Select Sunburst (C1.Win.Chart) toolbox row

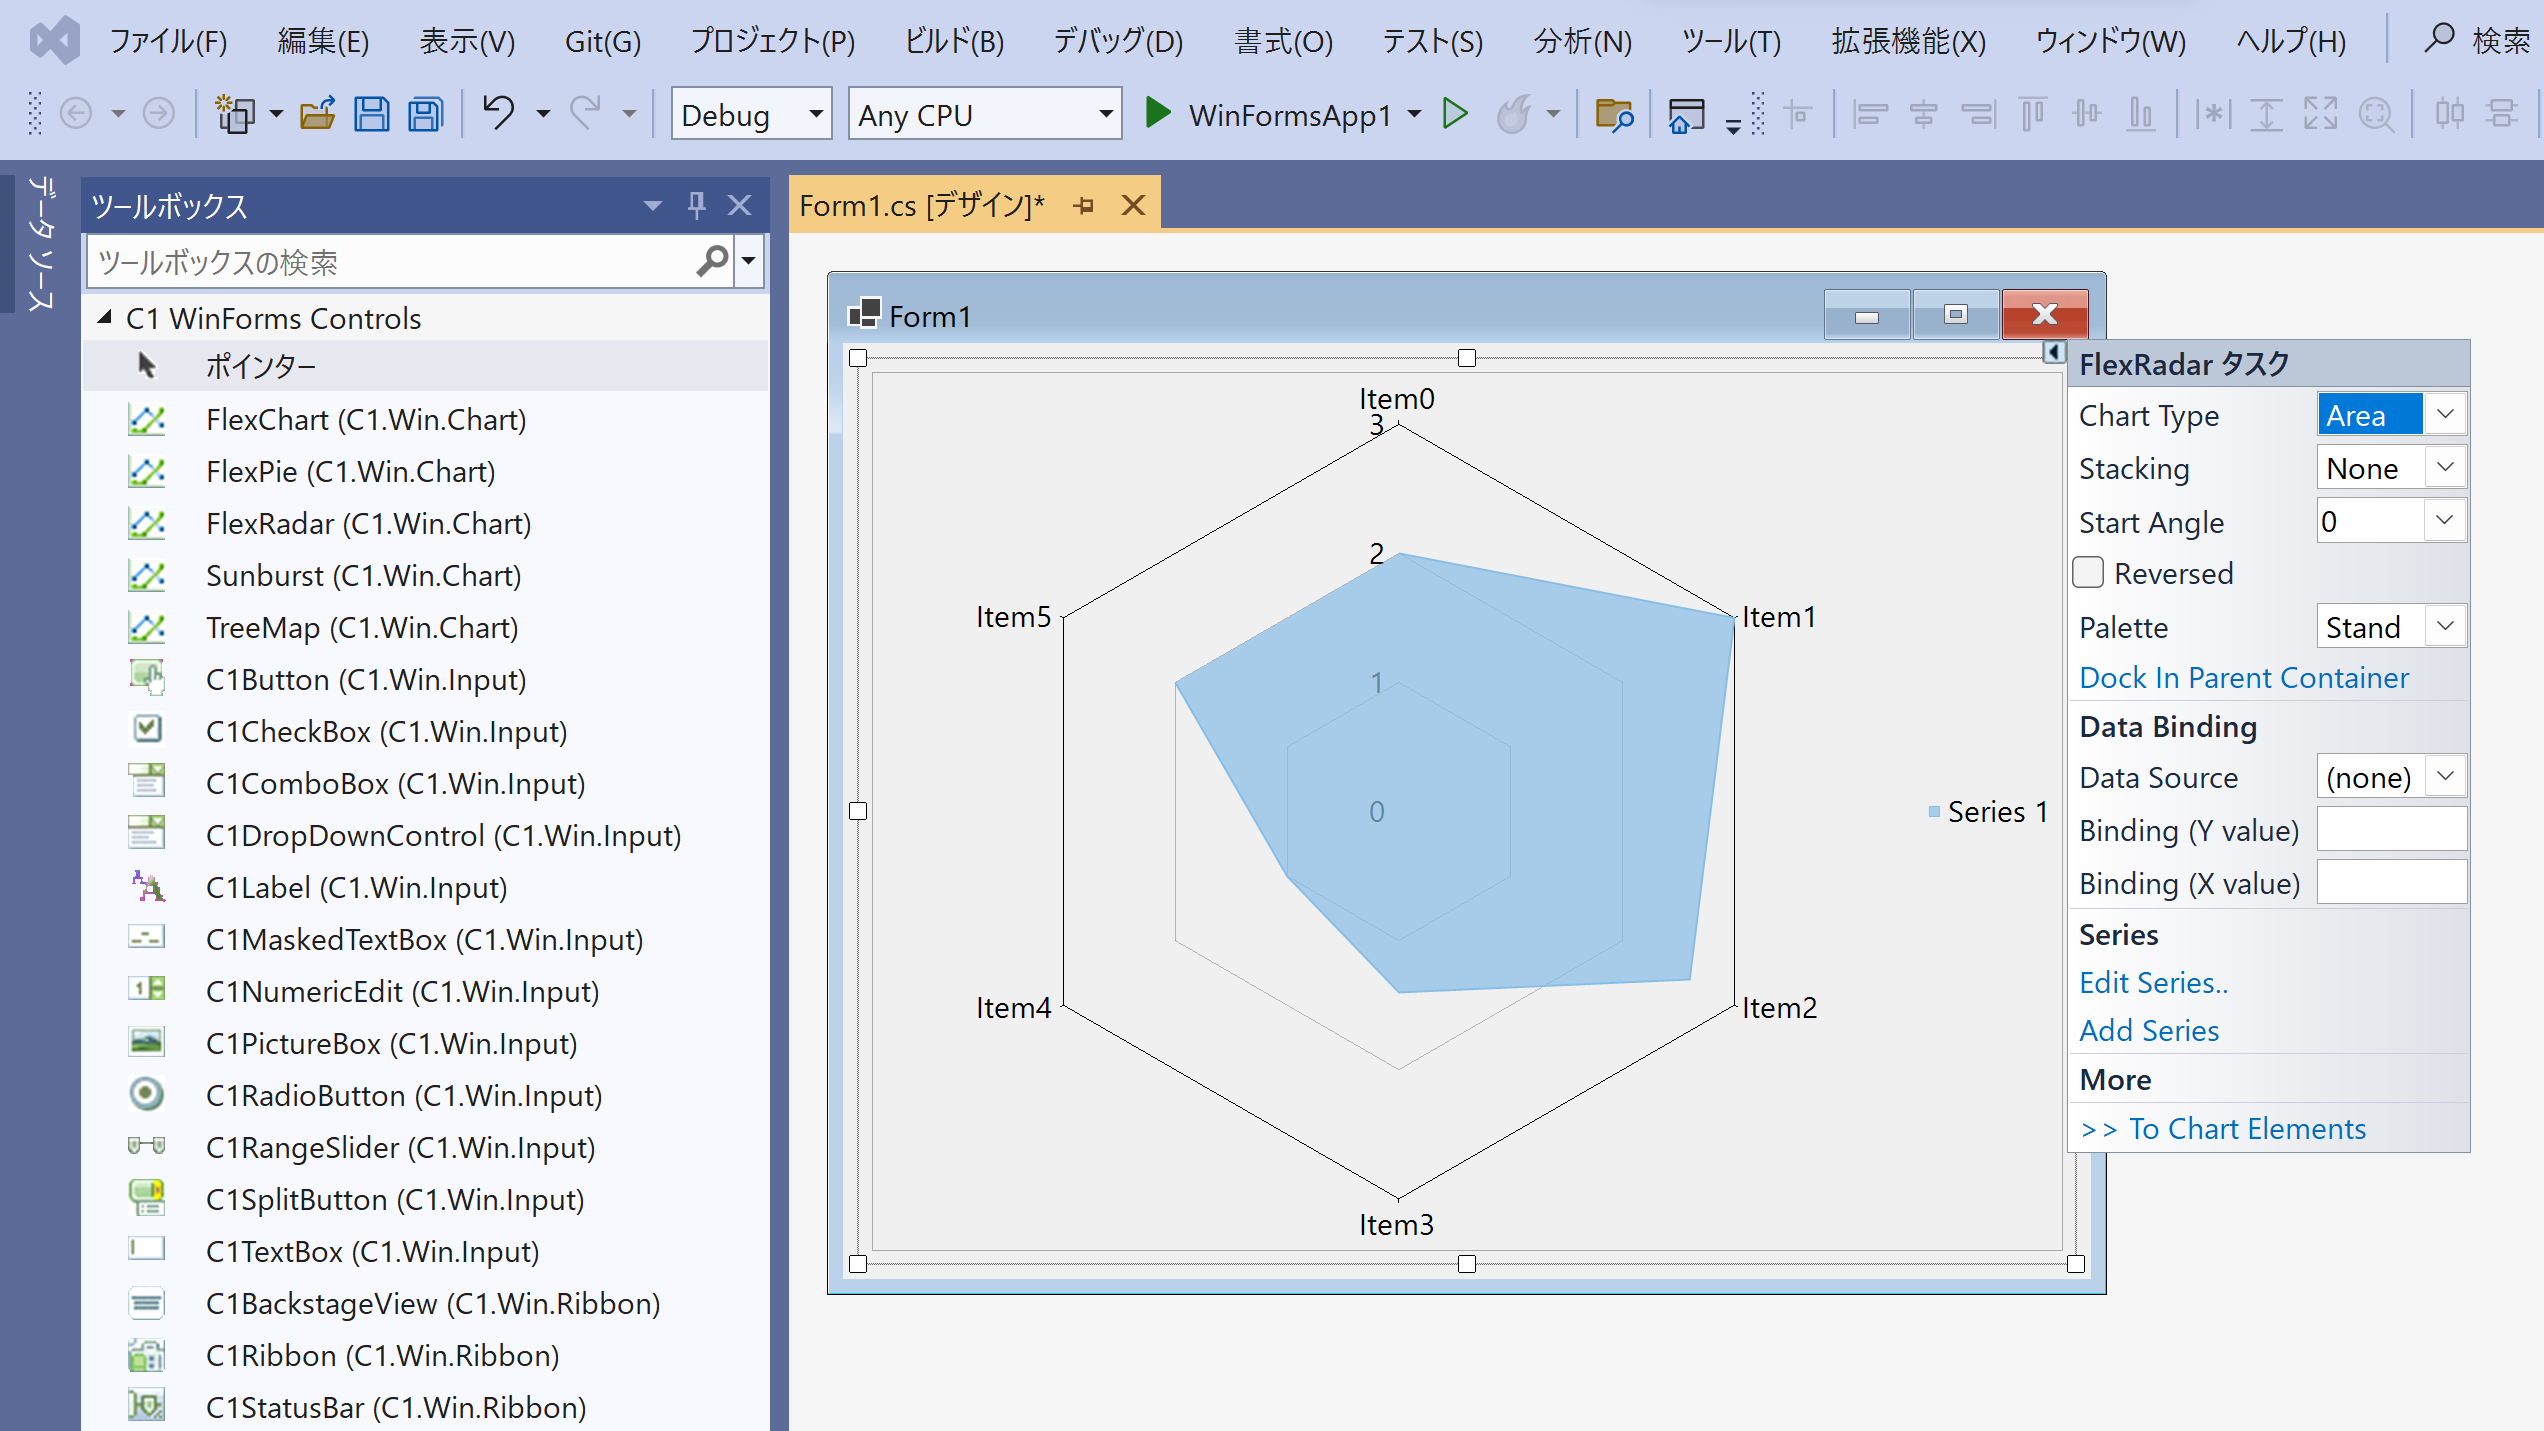[x=426, y=576]
